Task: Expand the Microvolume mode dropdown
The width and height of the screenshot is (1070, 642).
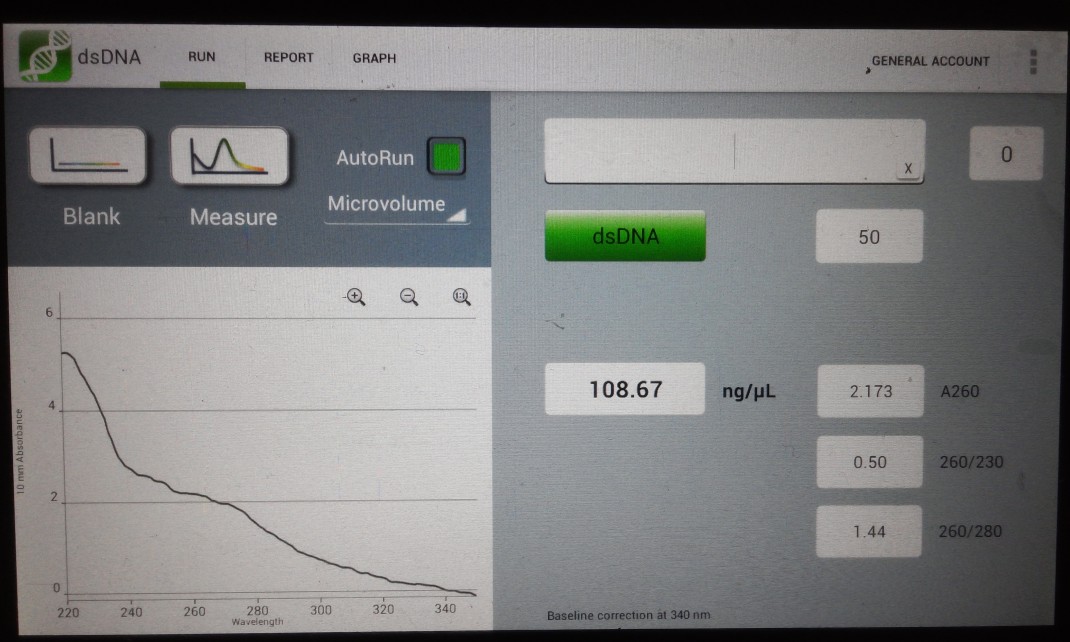Action: click(x=397, y=205)
